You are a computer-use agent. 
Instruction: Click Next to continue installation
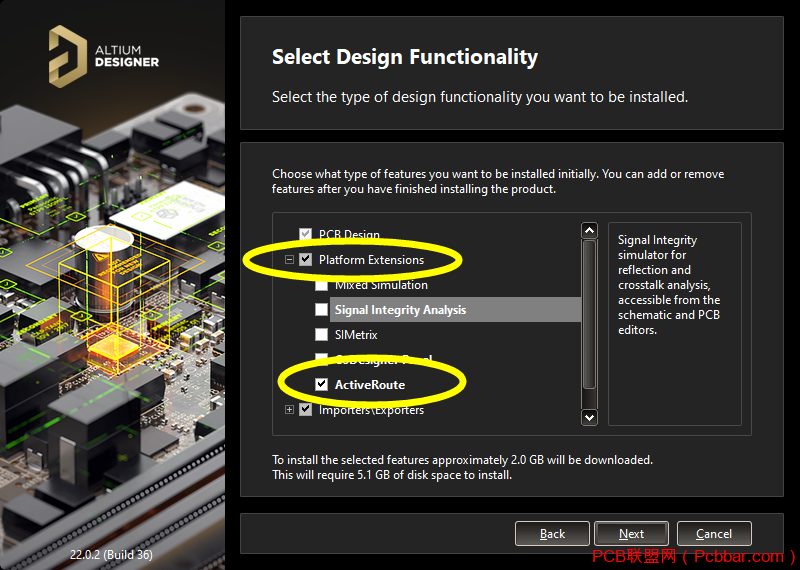coord(632,534)
